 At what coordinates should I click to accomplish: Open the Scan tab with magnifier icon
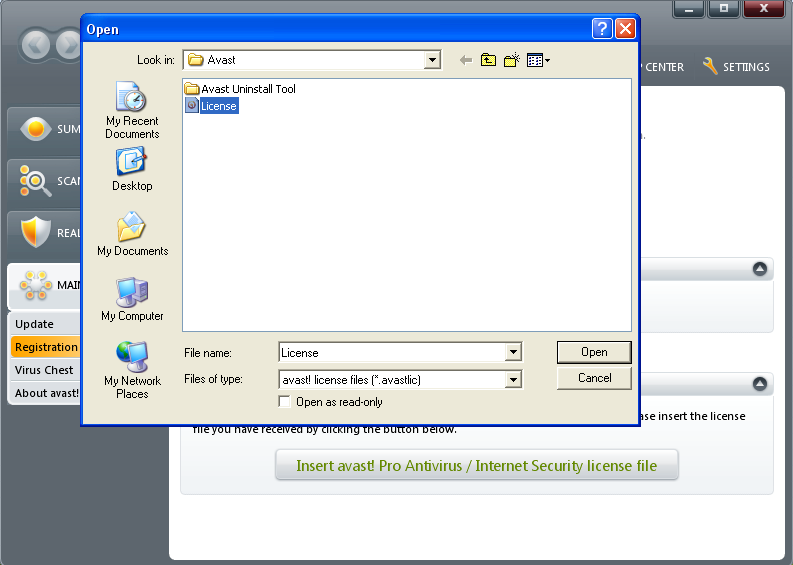(x=44, y=182)
